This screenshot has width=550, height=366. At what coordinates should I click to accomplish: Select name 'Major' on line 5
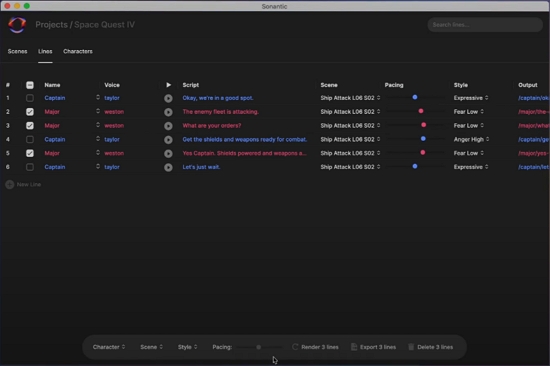52,153
